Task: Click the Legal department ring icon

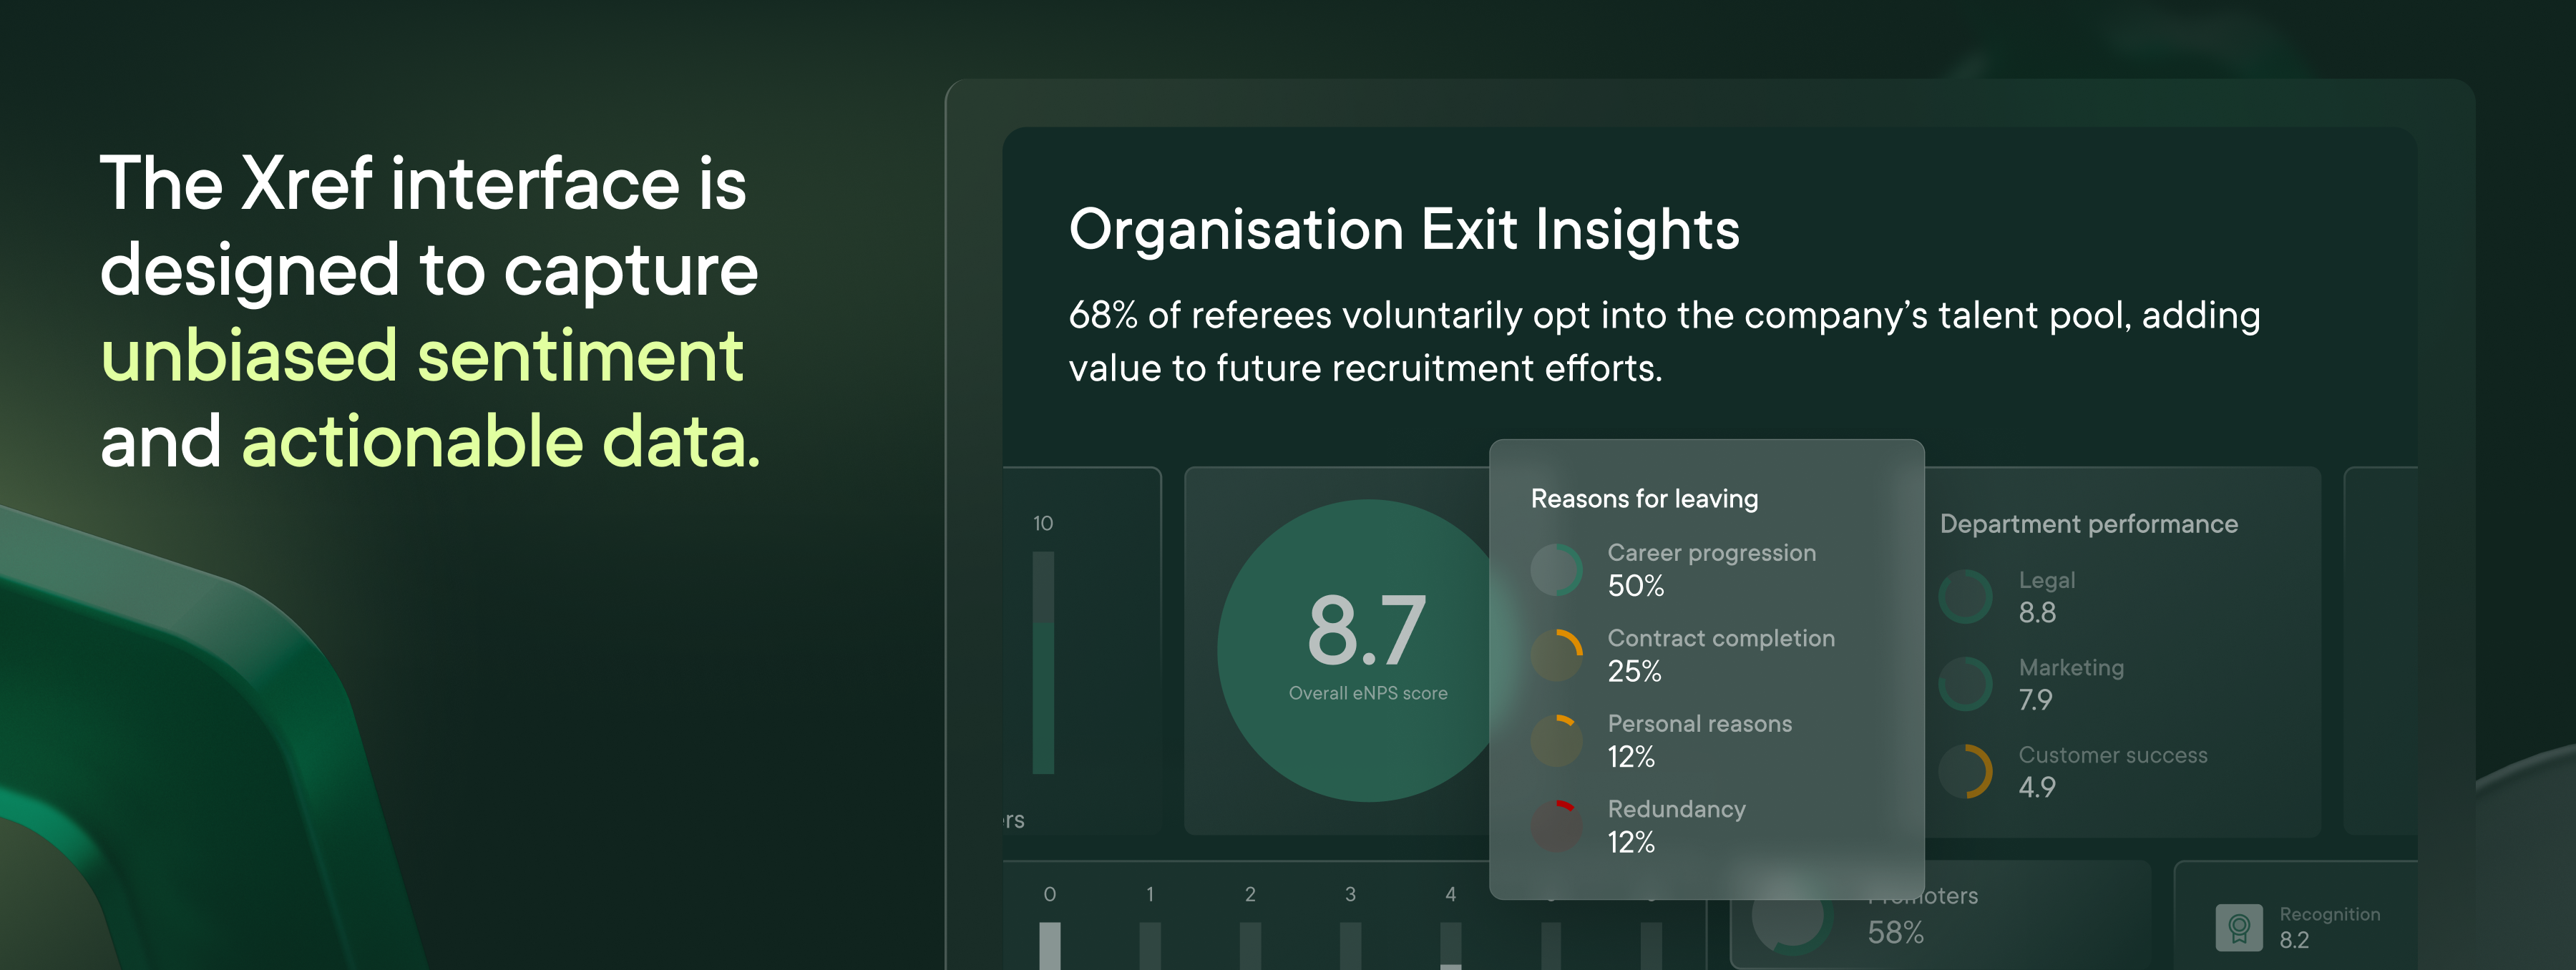Action: [1965, 597]
